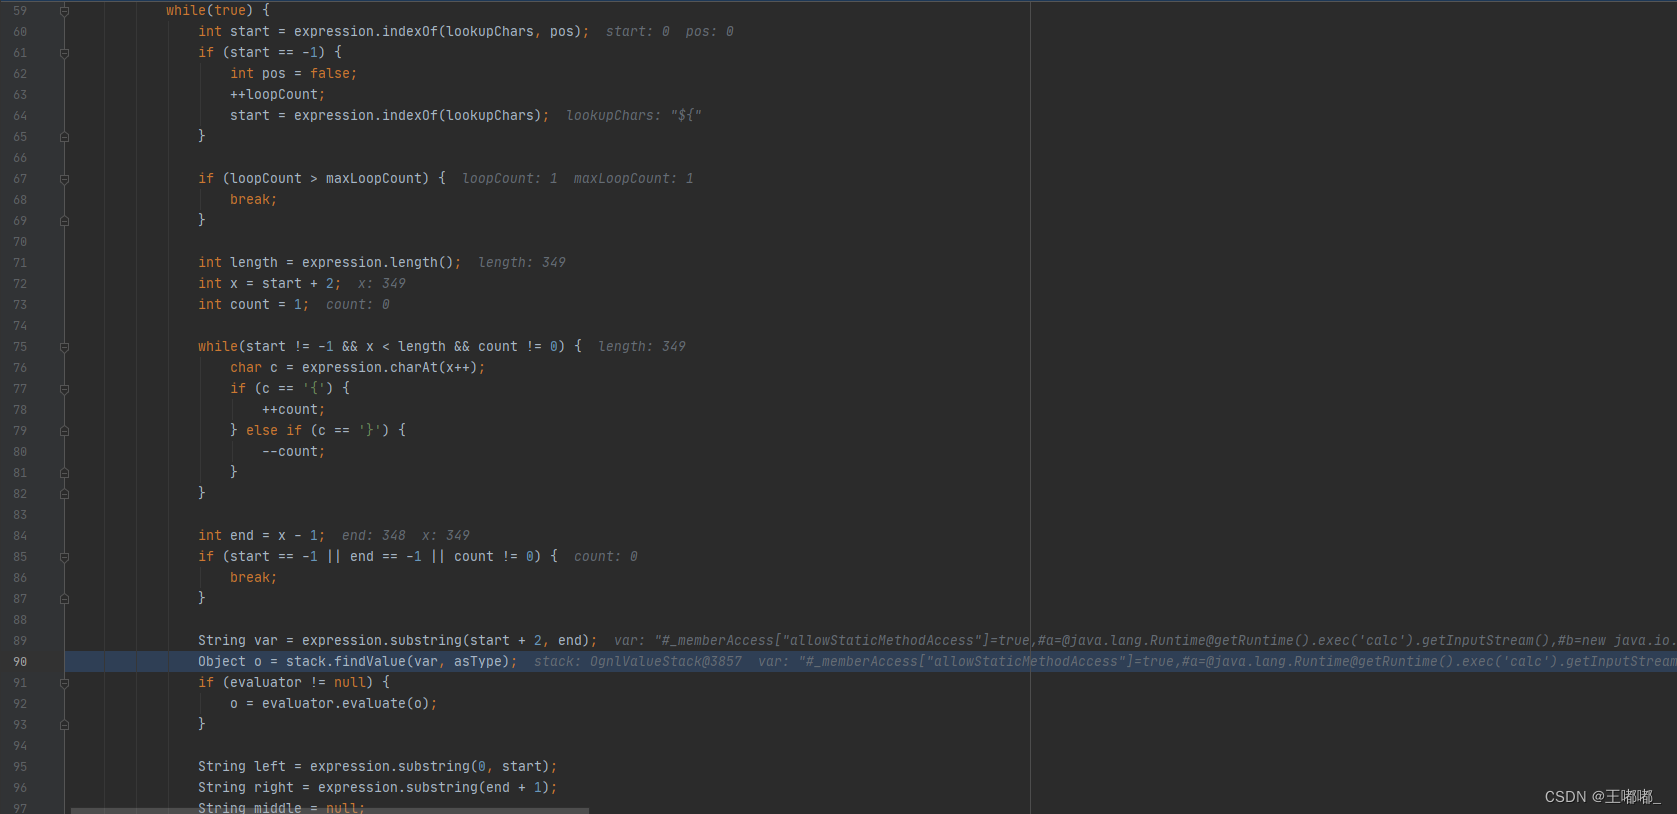Click line number 76 in the gutter
1677x814 pixels.
[20, 368]
